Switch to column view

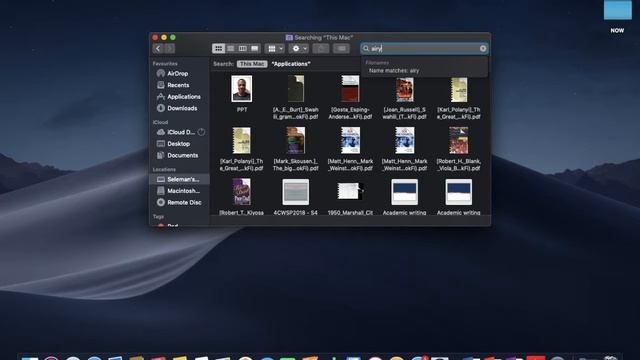tap(242, 49)
